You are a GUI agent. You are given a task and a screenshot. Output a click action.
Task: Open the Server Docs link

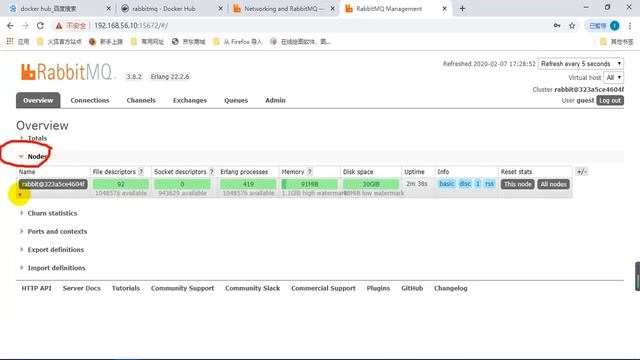point(82,288)
